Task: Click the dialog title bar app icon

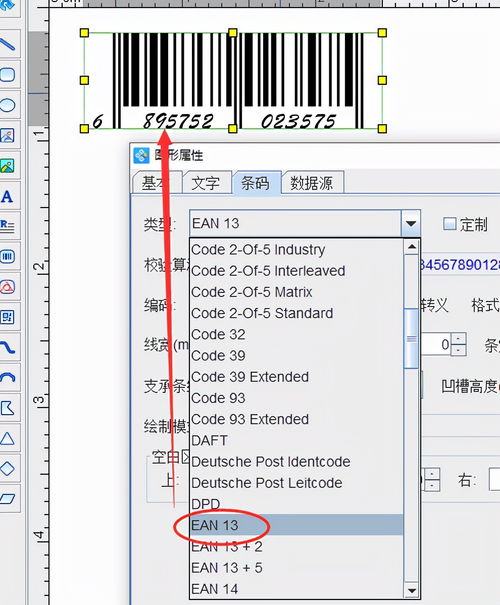Action: click(x=141, y=155)
